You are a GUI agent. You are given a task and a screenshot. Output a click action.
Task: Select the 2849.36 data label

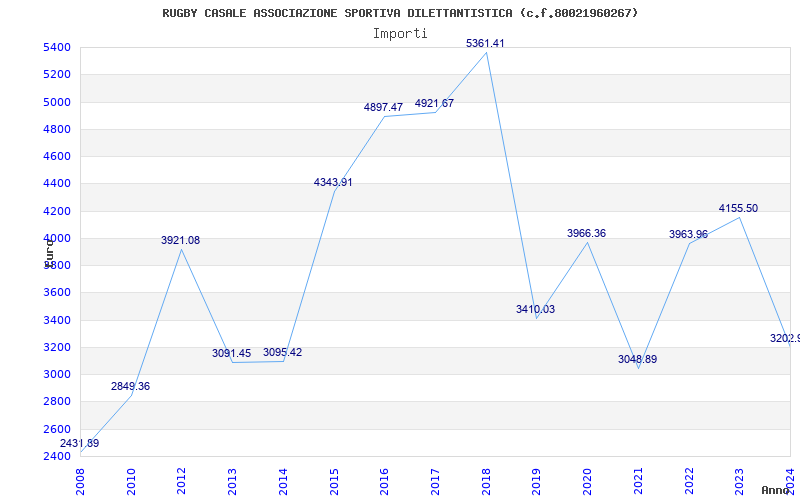(x=131, y=387)
